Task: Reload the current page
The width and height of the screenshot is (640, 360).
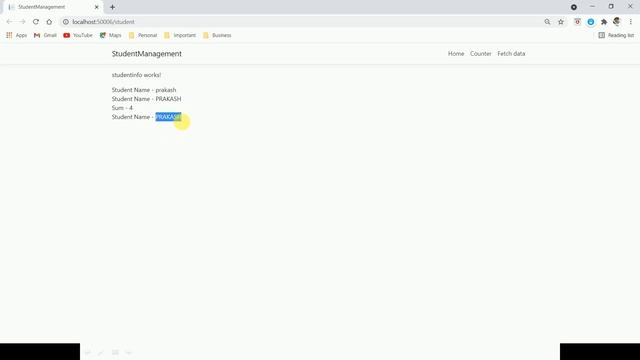Action: click(x=36, y=22)
